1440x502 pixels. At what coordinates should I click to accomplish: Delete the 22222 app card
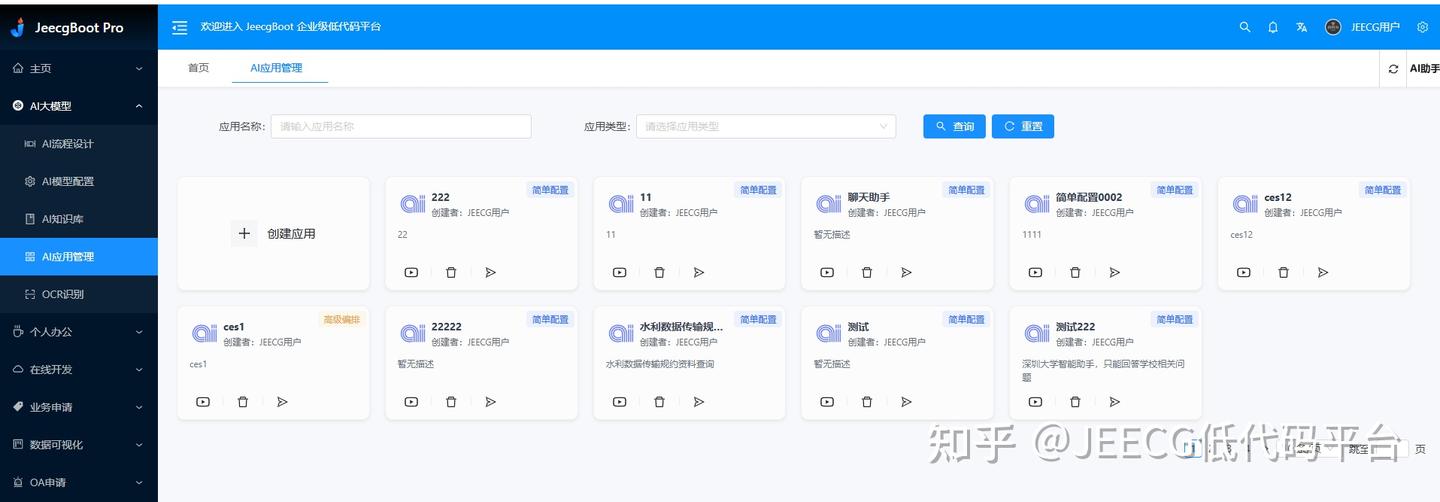coord(451,402)
